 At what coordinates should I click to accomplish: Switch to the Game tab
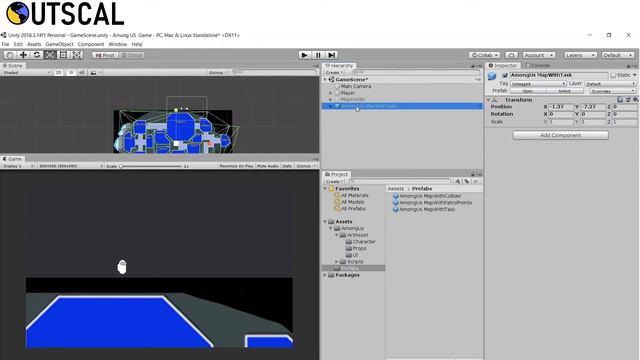click(x=13, y=159)
